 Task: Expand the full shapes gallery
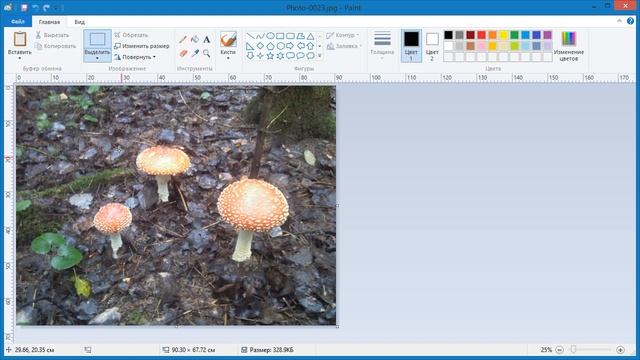[320, 56]
